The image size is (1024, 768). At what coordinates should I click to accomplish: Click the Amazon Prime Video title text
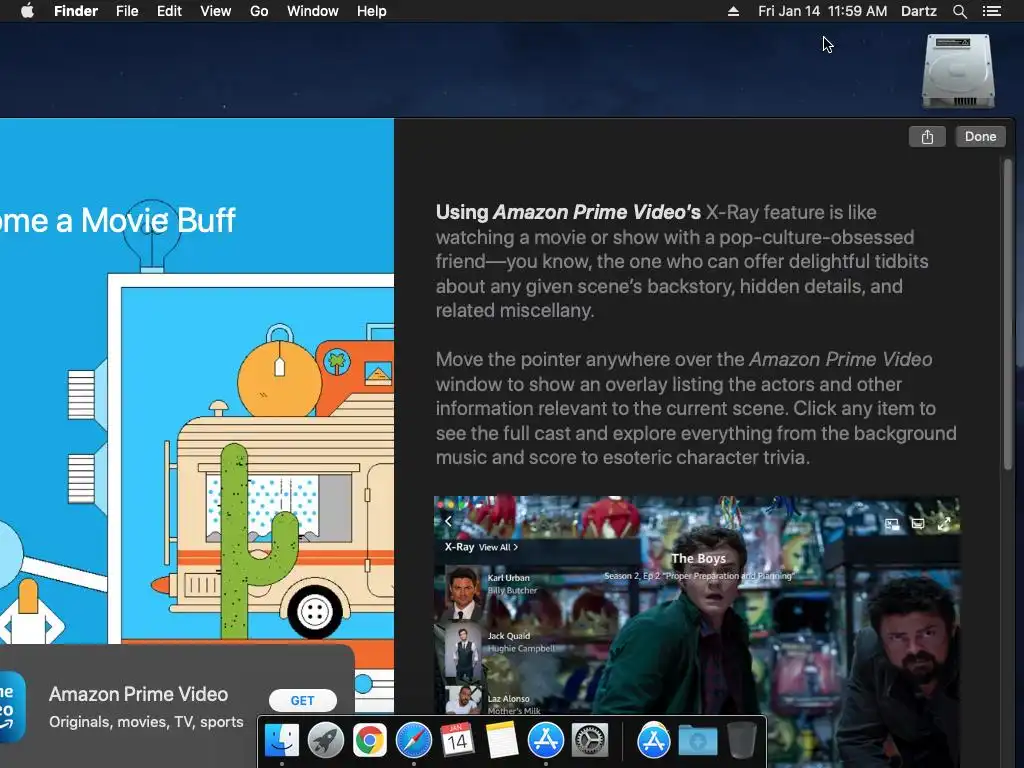point(138,694)
